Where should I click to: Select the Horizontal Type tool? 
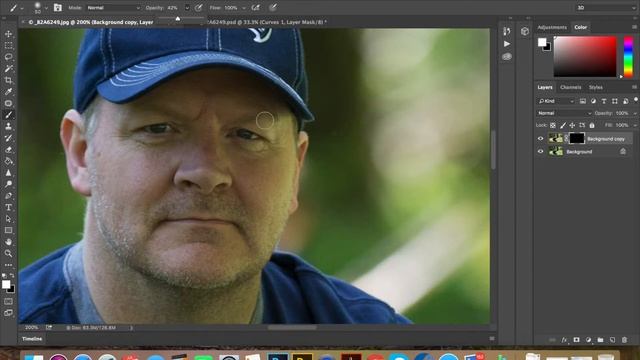[x=8, y=207]
